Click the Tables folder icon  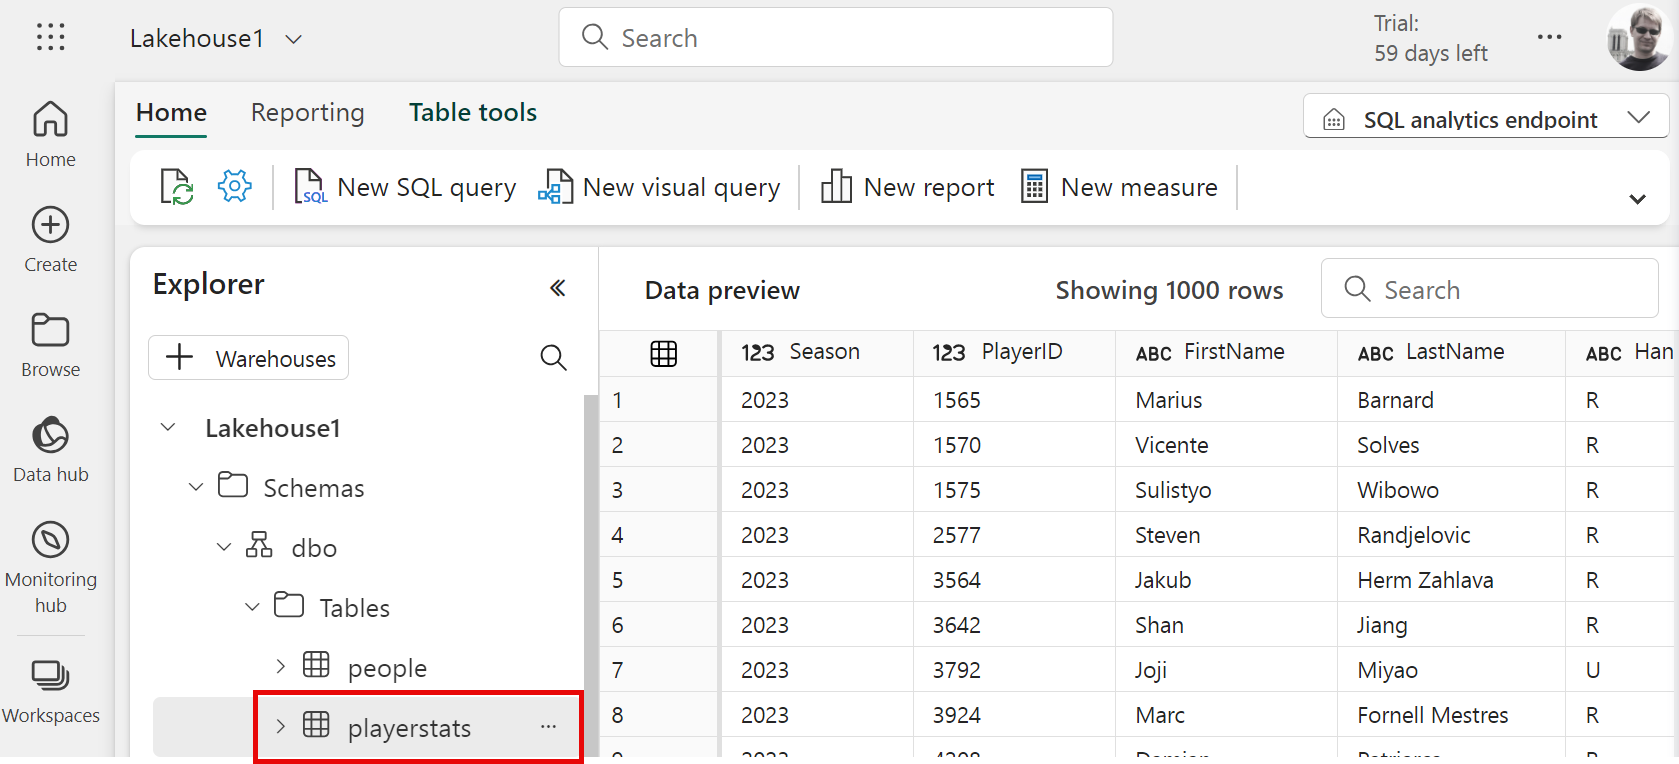289,605
